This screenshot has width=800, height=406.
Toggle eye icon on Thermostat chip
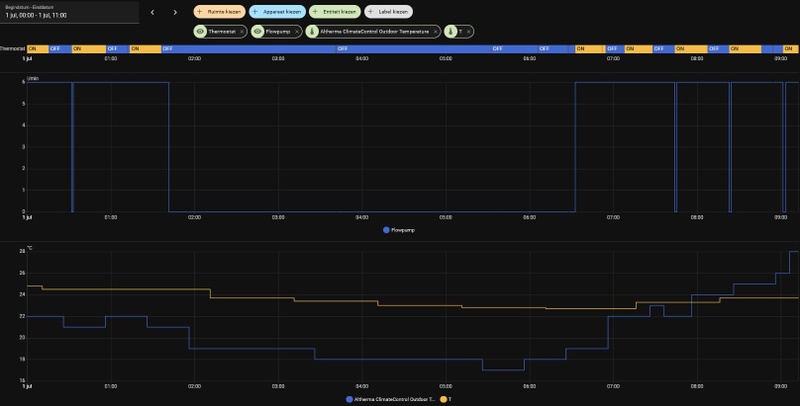tap(201, 32)
